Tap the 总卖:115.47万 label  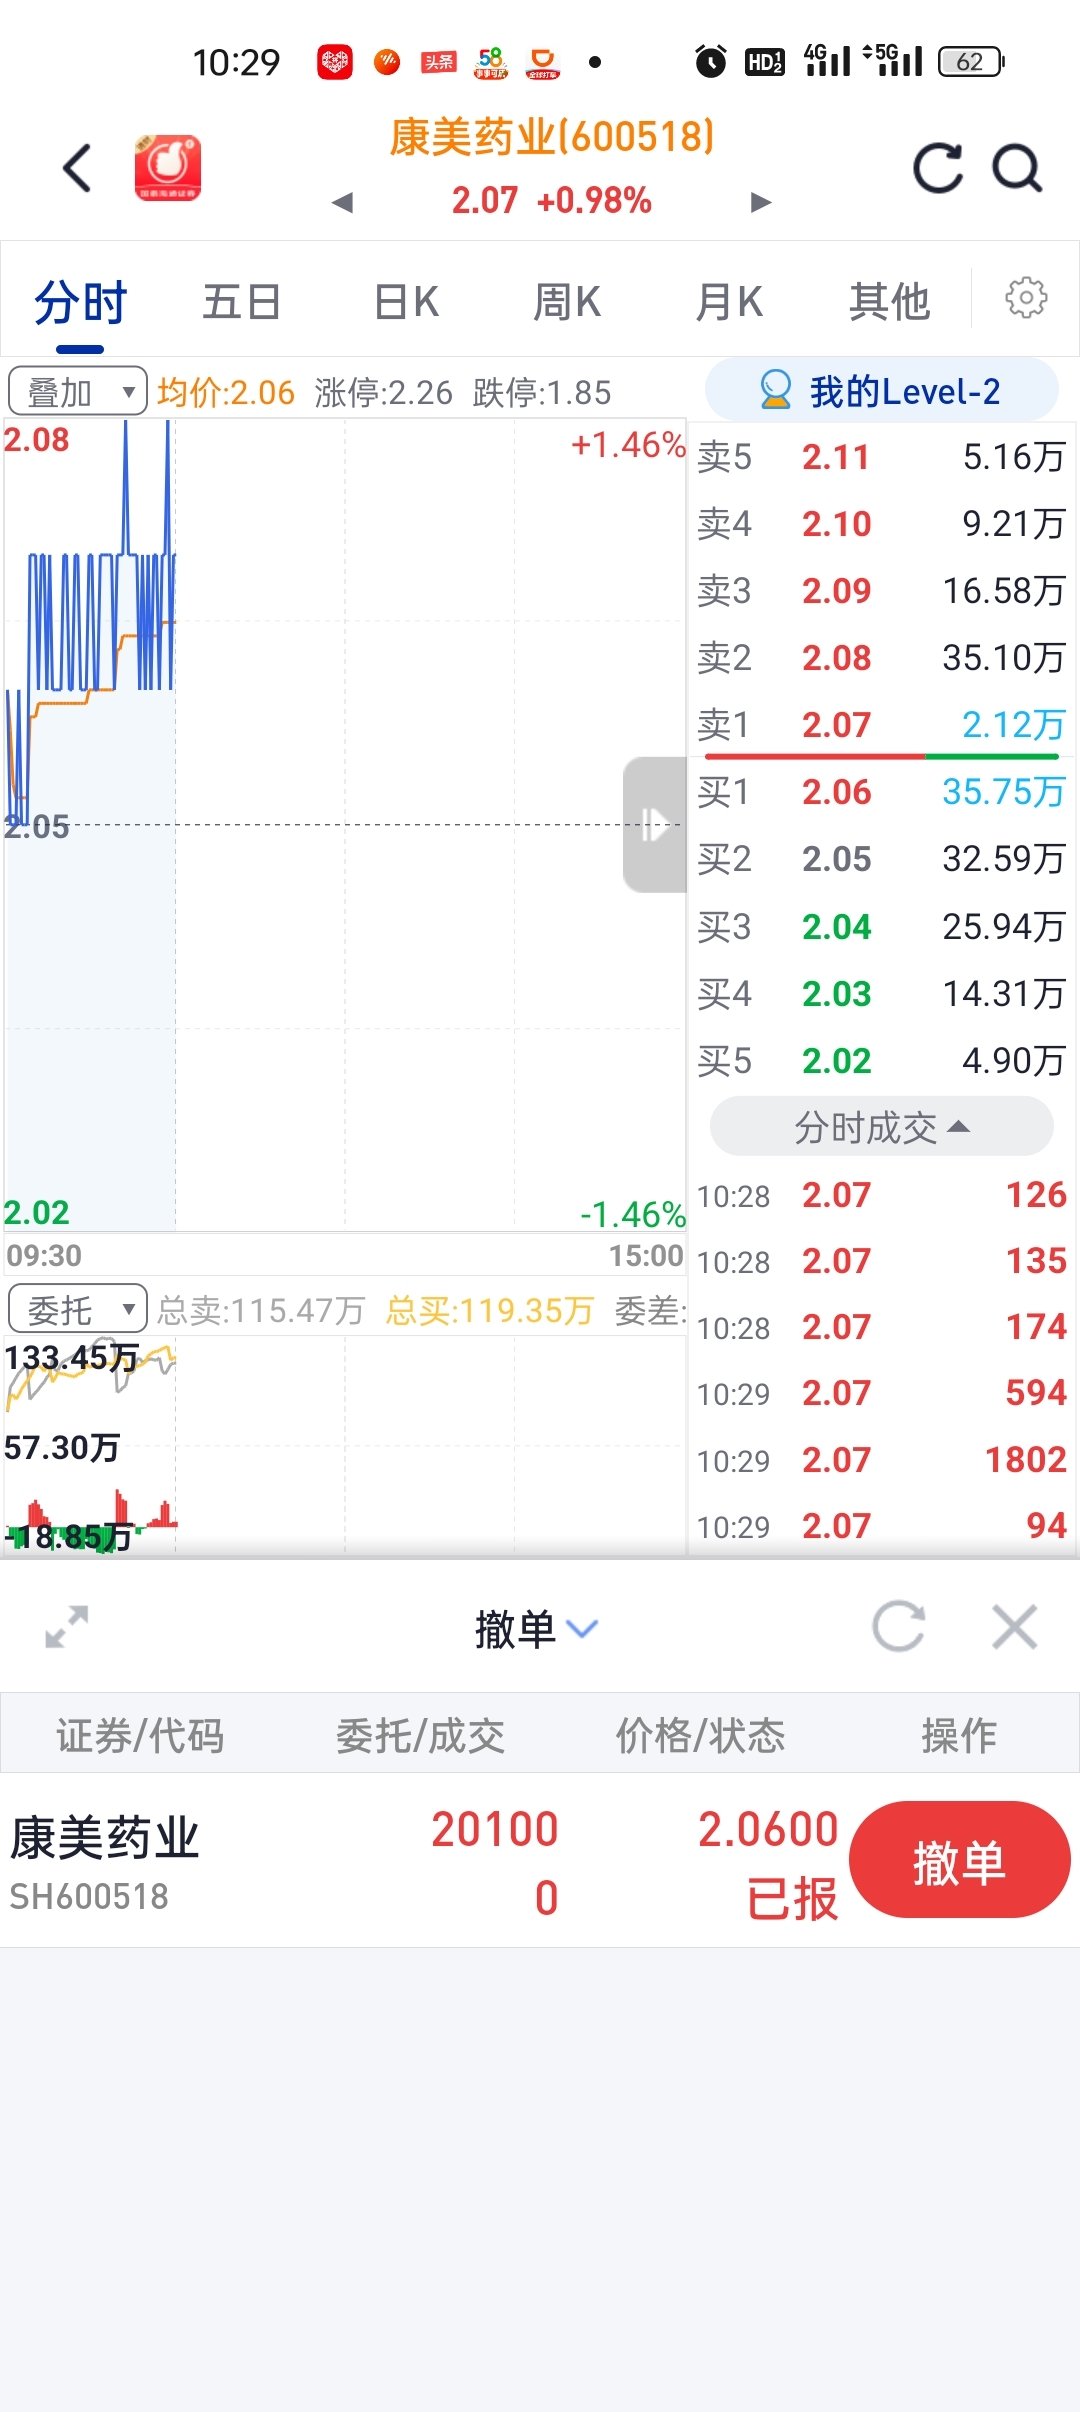[261, 1310]
